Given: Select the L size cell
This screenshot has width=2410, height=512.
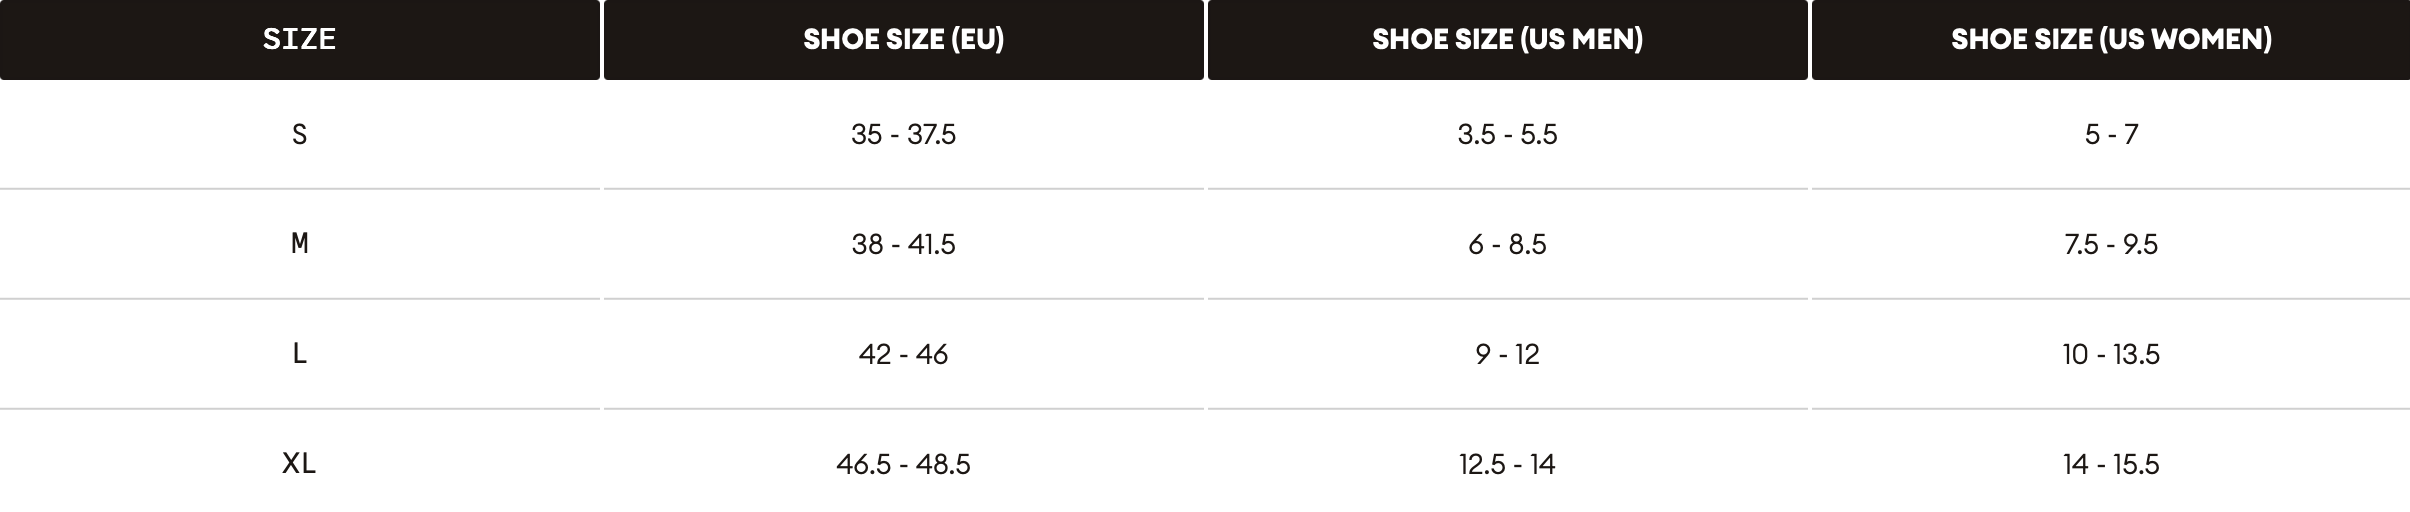Looking at the screenshot, I should click(299, 354).
